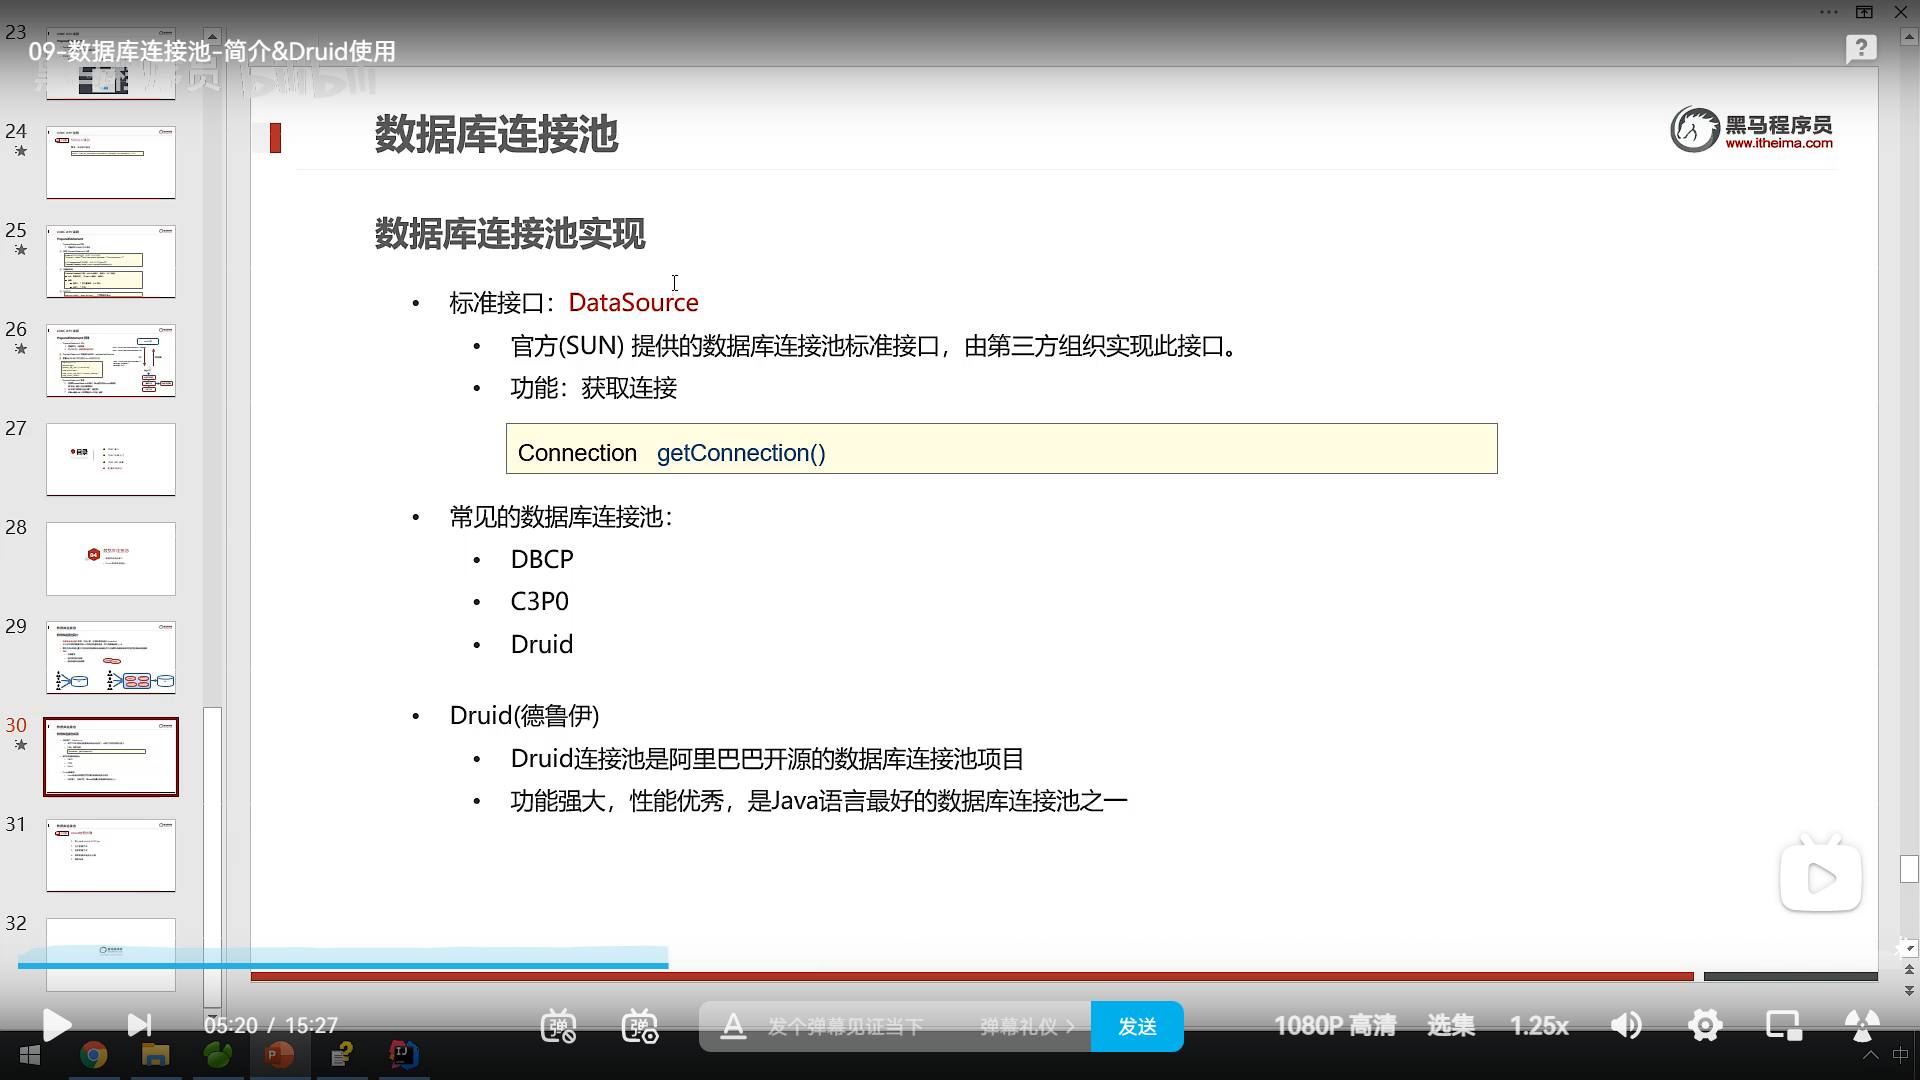Open IntelliJ IDEA from the taskbar

403,1055
